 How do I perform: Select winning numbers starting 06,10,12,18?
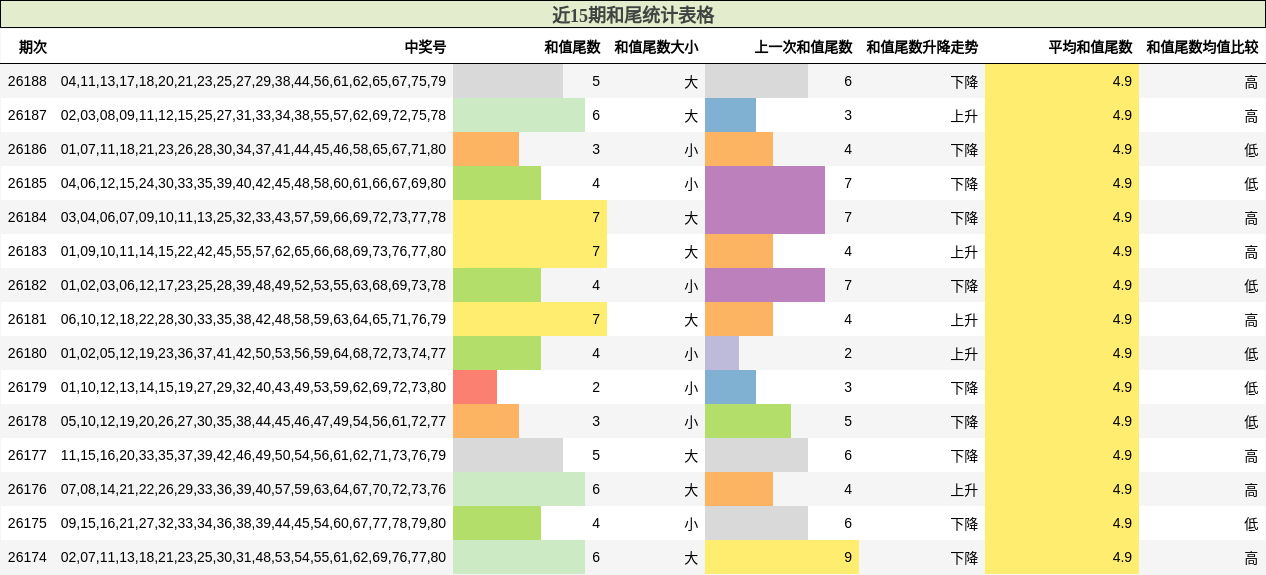click(x=253, y=319)
